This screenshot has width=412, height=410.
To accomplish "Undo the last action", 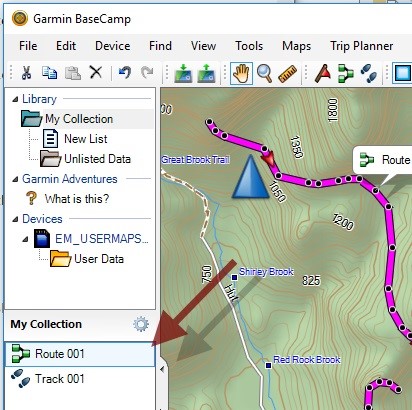I will 124,72.
